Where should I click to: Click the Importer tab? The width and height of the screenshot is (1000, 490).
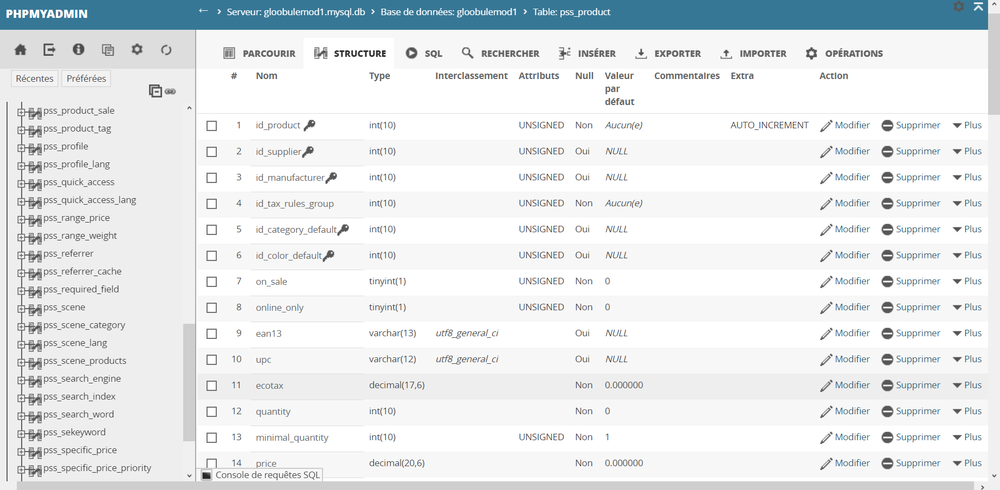pyautogui.click(x=753, y=54)
